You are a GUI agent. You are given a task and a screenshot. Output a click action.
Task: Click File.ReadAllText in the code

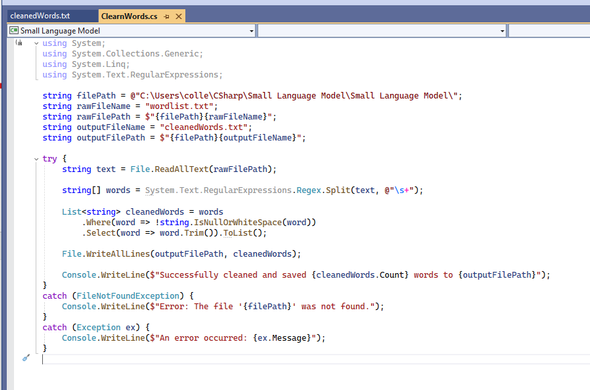click(169, 169)
